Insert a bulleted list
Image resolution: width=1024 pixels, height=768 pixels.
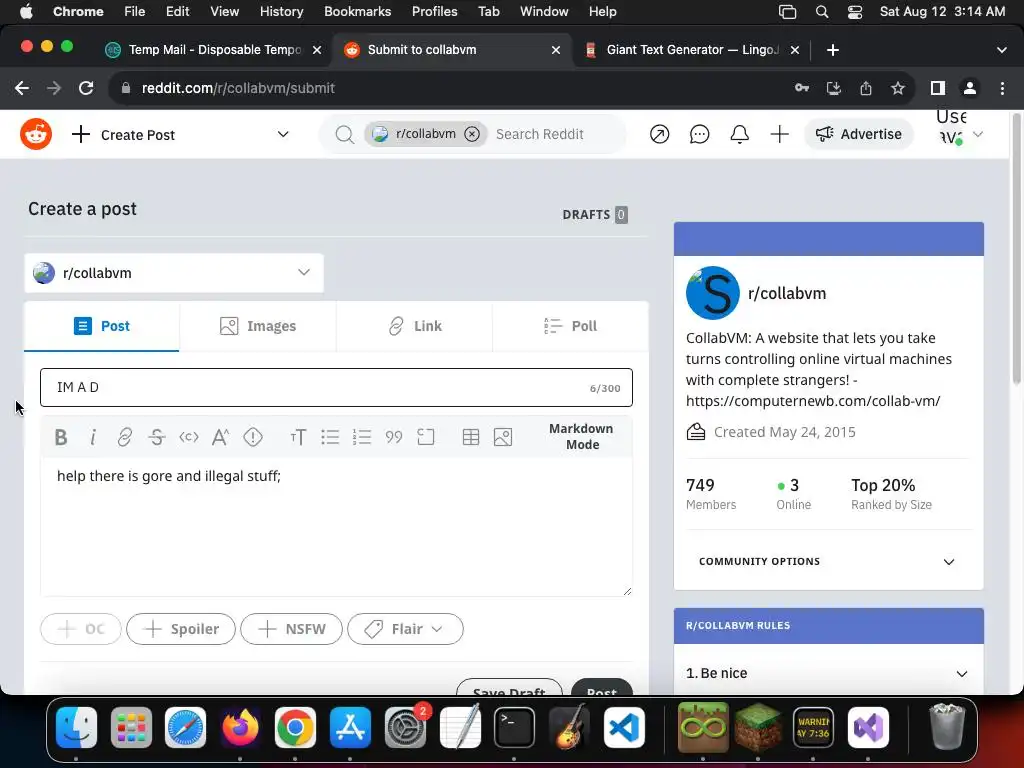330,437
